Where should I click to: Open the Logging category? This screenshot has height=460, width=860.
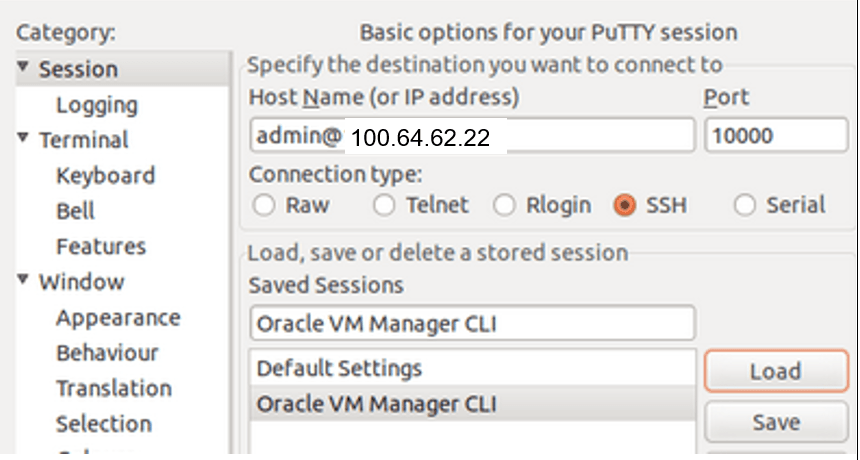[x=97, y=105]
